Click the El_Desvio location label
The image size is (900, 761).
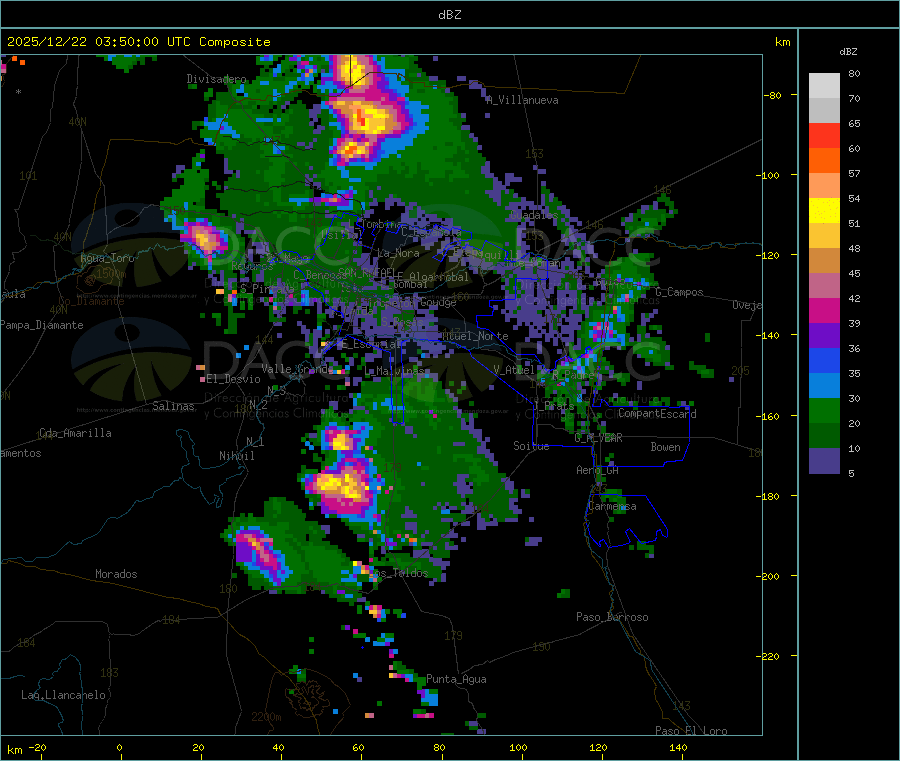(x=233, y=379)
